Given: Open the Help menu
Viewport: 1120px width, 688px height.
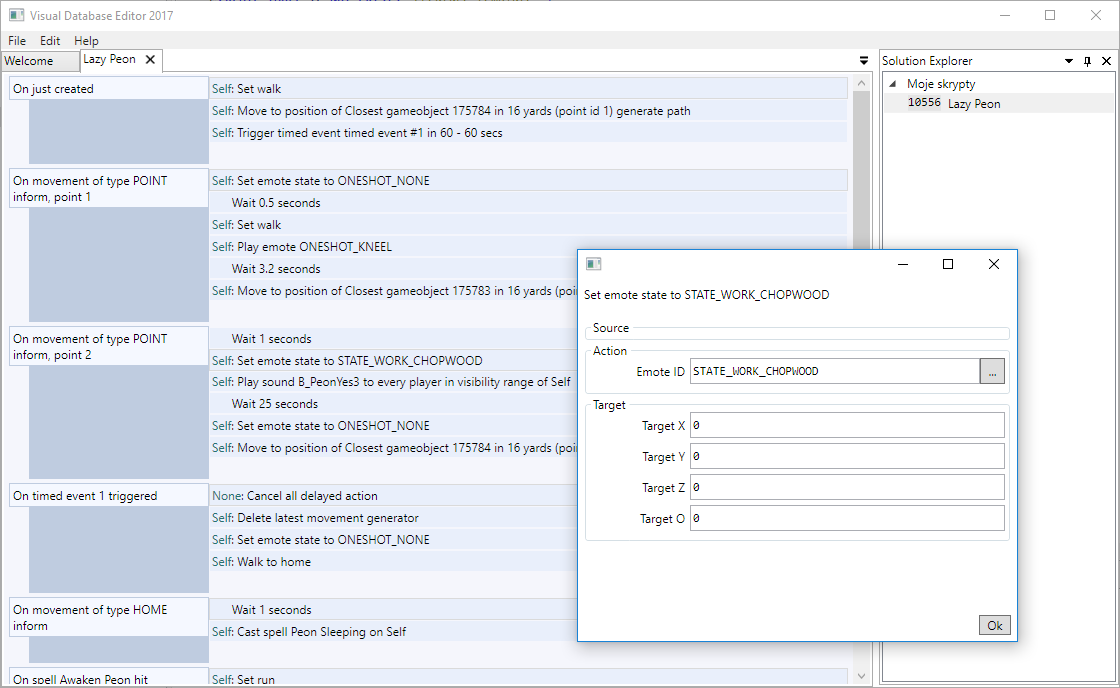Looking at the screenshot, I should point(86,40).
